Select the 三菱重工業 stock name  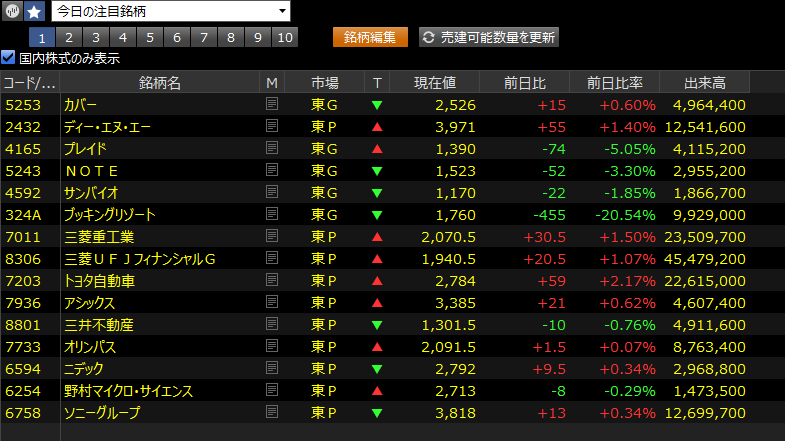[99, 237]
